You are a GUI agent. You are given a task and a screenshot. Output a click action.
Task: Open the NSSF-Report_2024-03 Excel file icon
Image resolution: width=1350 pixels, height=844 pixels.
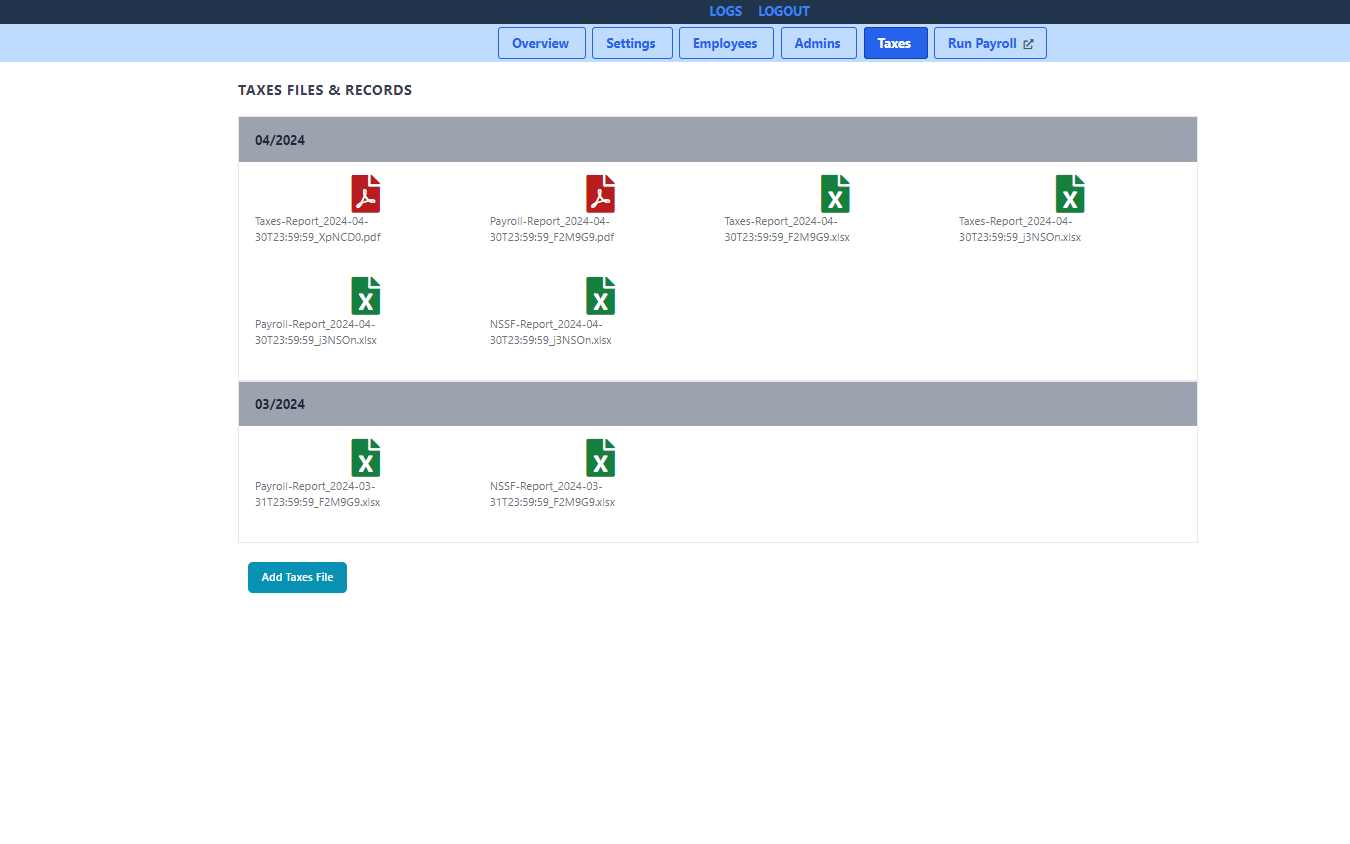[600, 458]
